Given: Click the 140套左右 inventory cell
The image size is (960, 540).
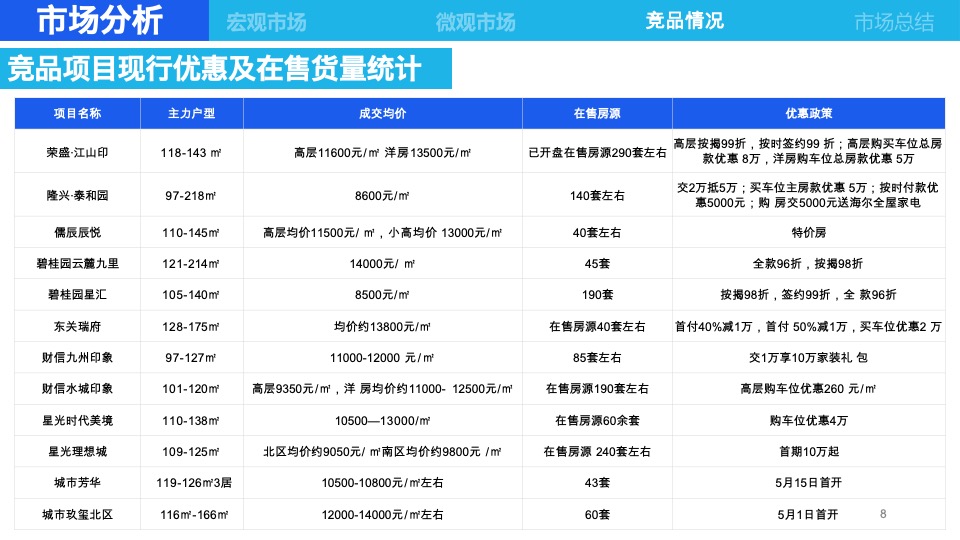Looking at the screenshot, I should pos(597,195).
